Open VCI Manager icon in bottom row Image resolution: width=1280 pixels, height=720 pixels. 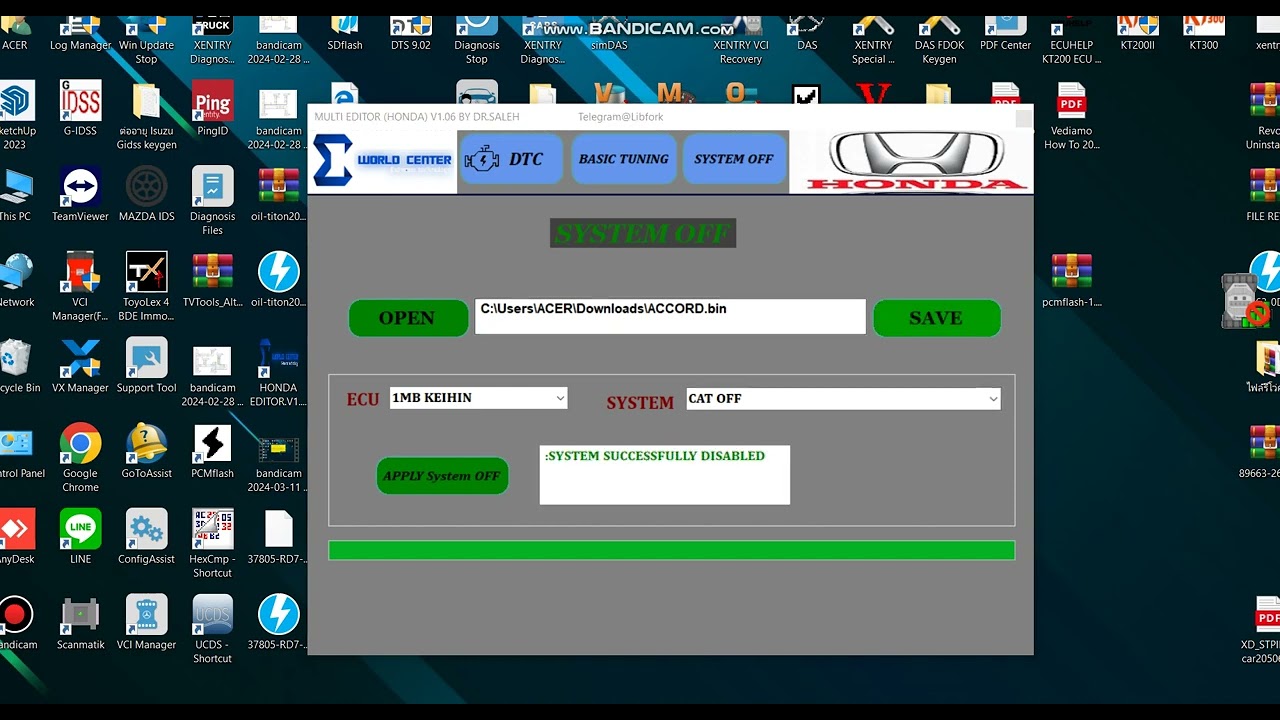pyautogui.click(x=147, y=623)
